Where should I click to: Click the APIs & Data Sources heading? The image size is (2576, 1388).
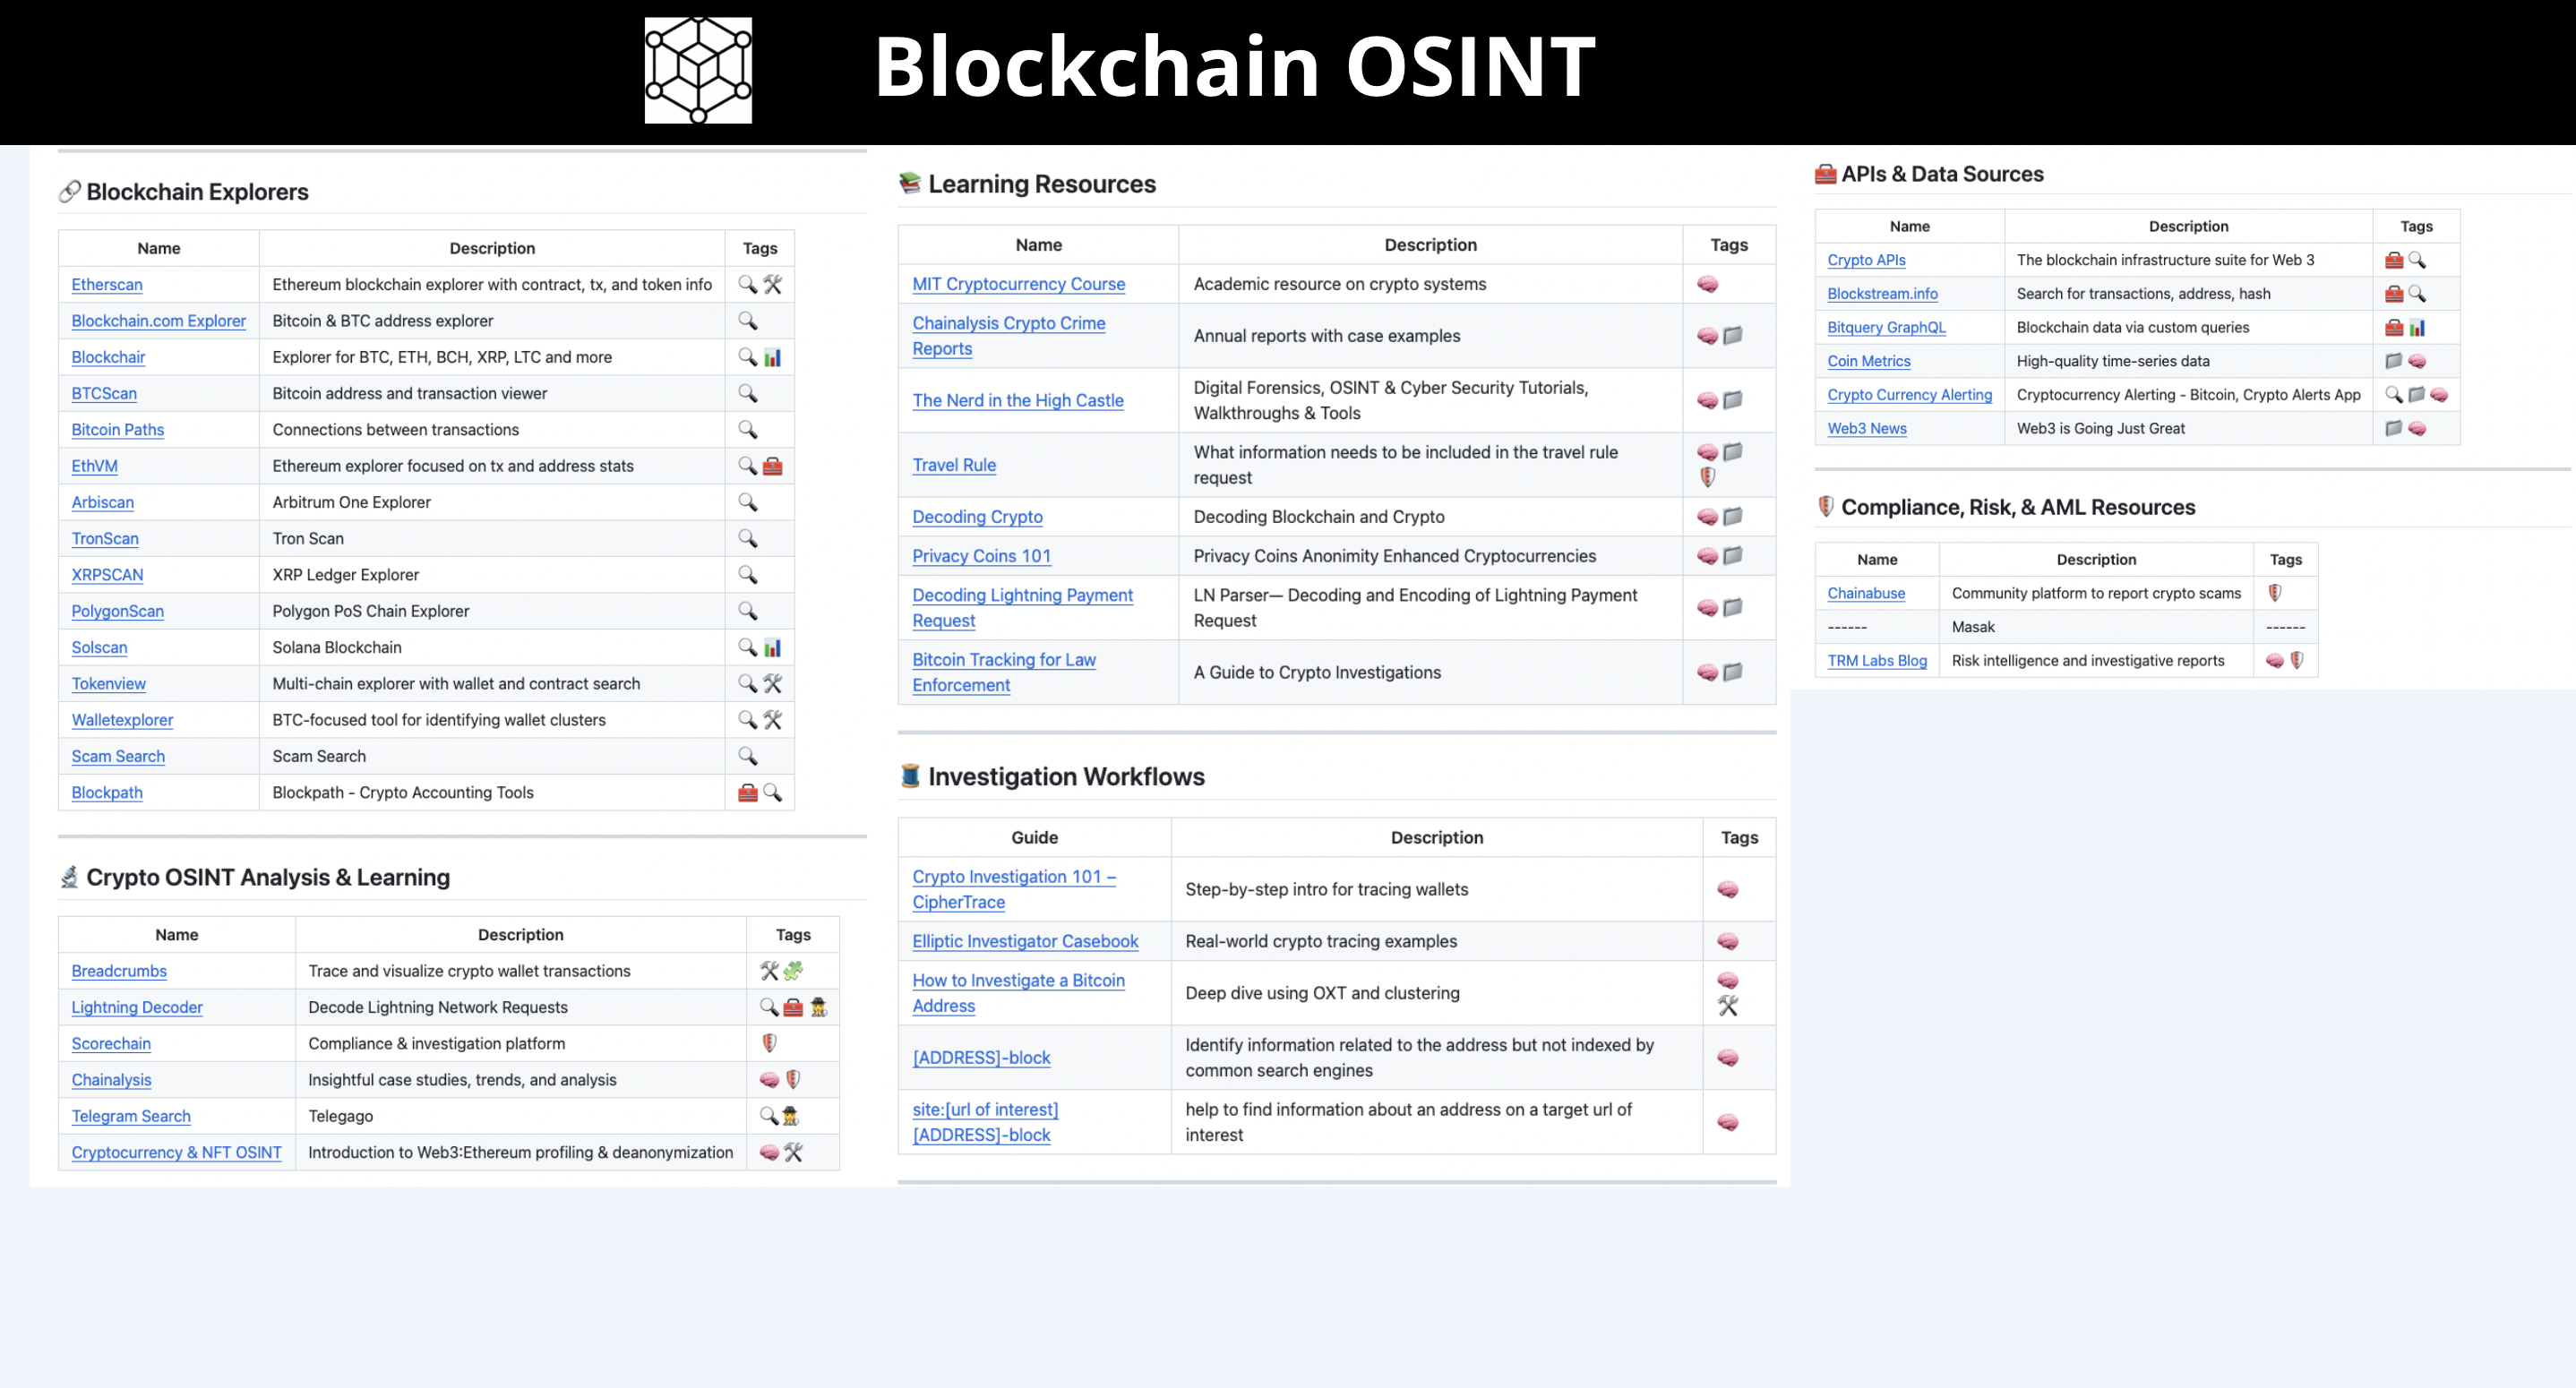tap(1942, 174)
